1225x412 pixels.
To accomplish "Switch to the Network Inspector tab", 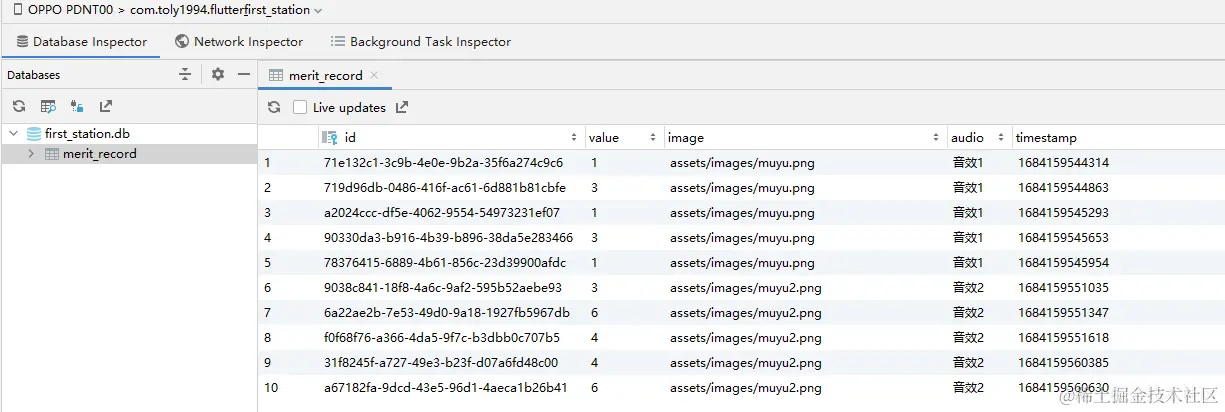I will (x=238, y=42).
